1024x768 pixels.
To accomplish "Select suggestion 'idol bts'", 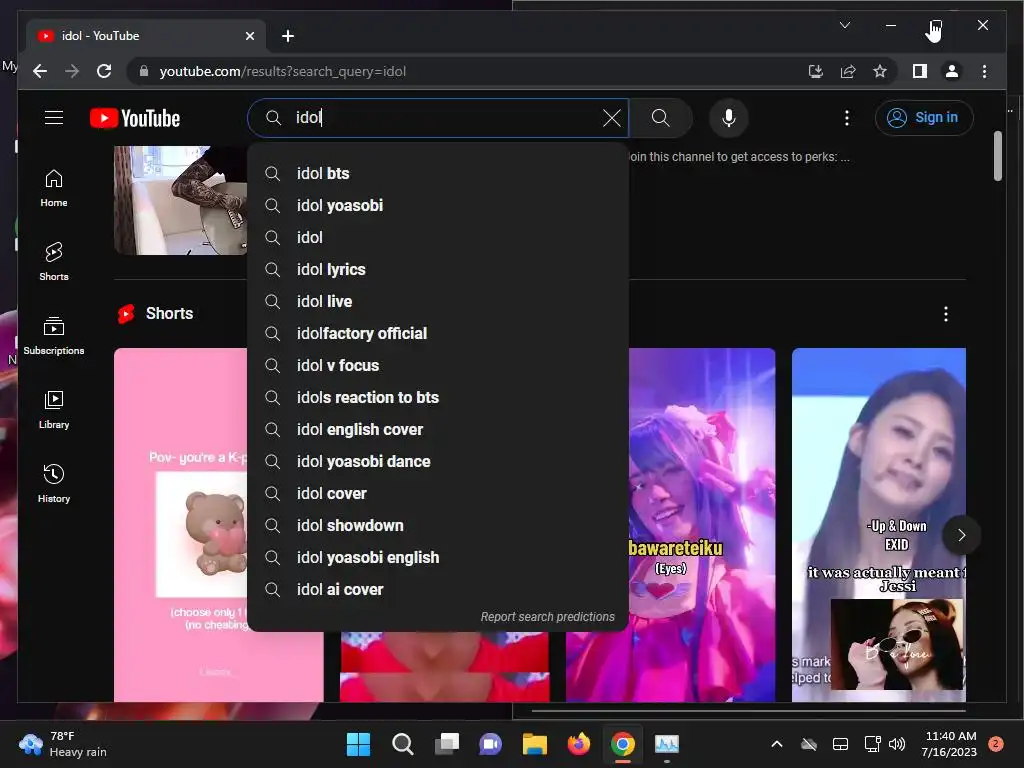I will click(438, 174).
